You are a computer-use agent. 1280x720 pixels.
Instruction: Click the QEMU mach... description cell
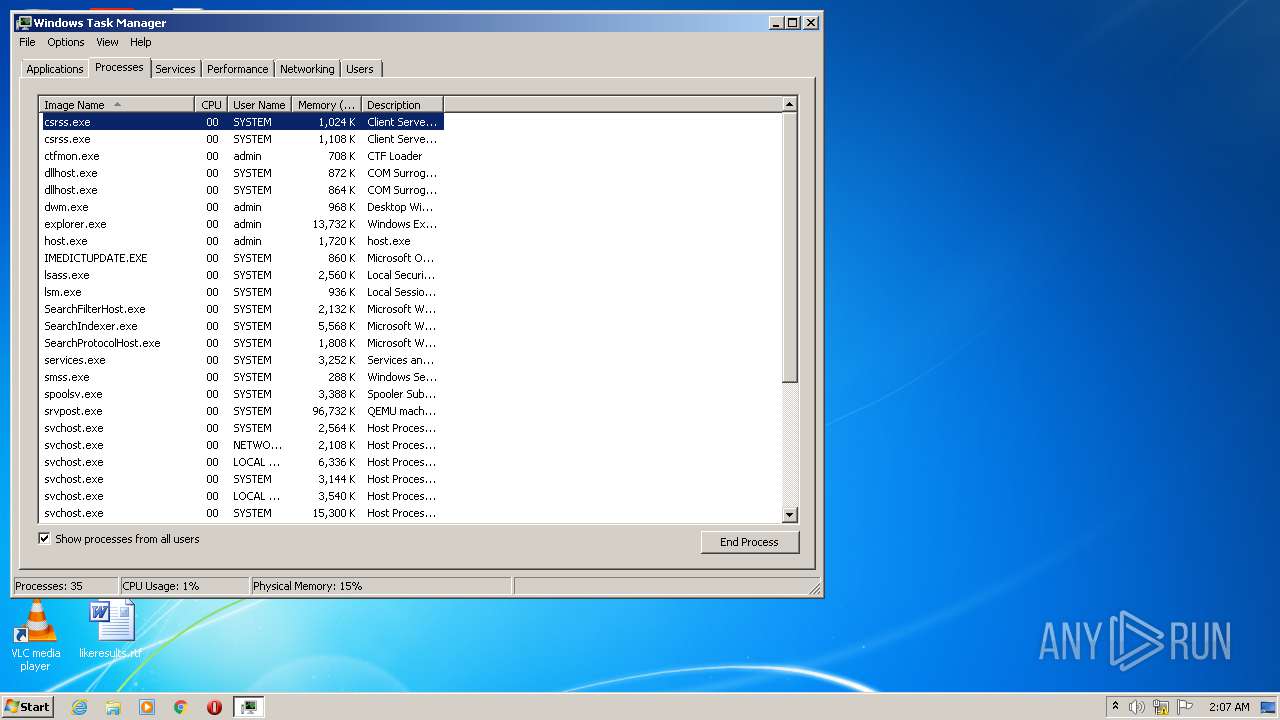tap(402, 411)
